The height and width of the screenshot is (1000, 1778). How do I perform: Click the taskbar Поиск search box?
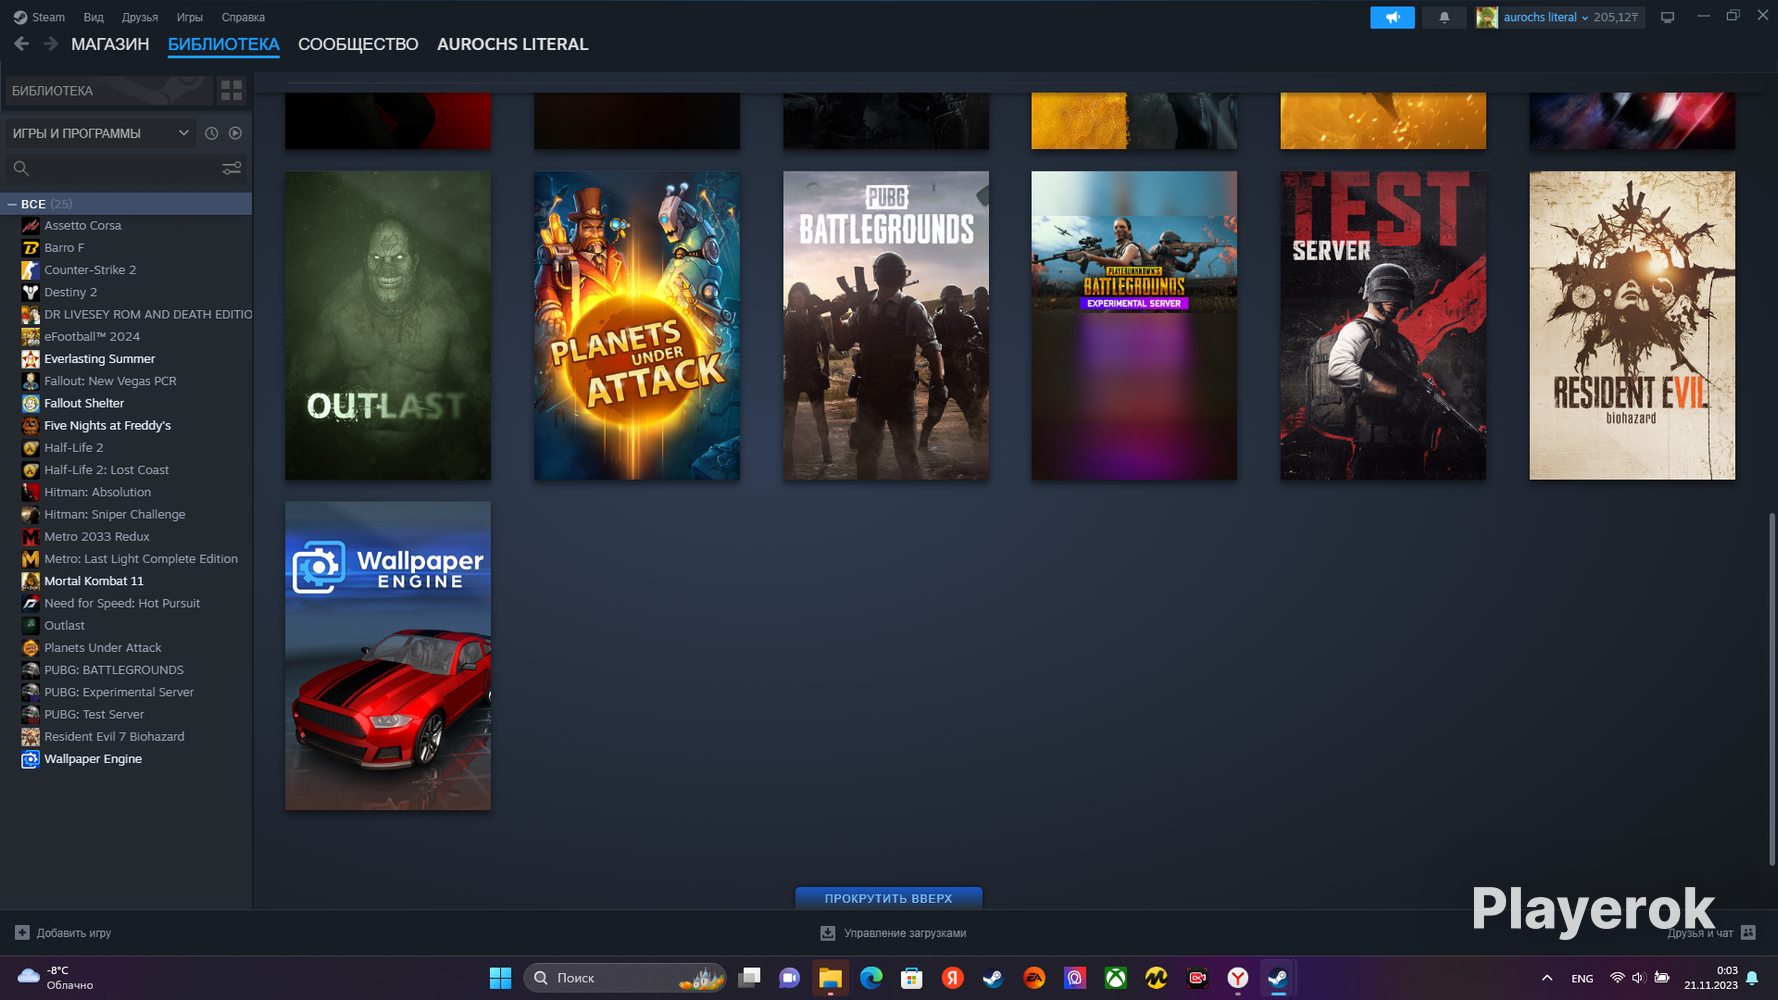625,978
